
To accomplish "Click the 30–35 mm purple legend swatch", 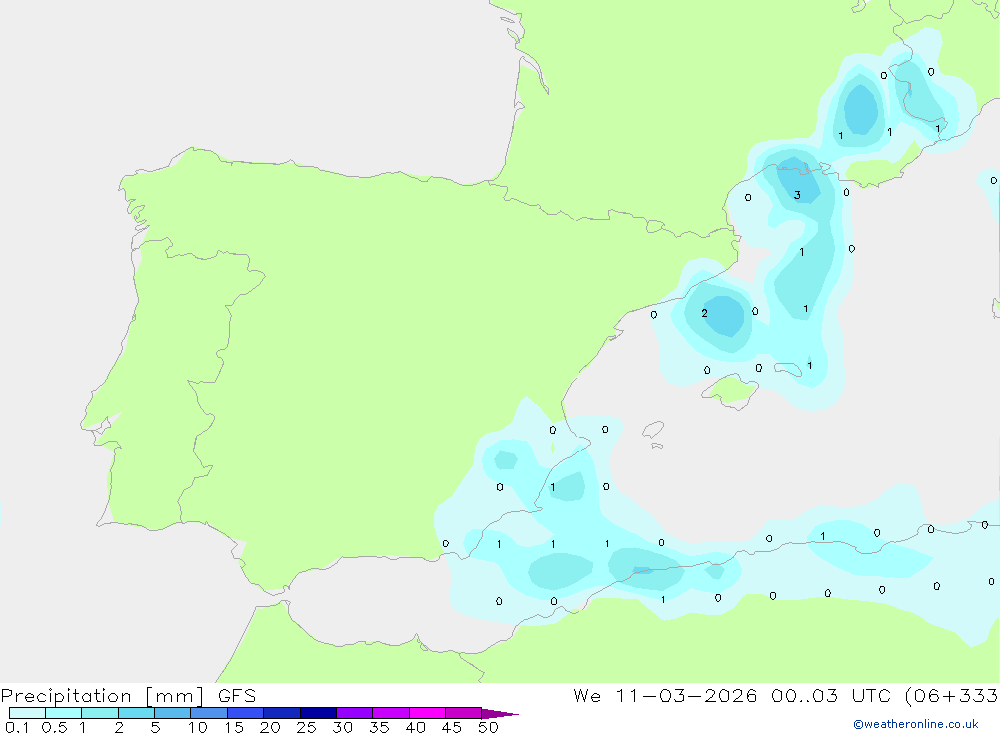I will (354, 713).
